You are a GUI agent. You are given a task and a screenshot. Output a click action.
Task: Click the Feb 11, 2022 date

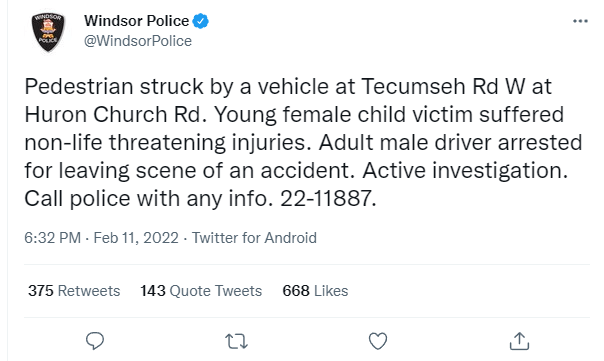coord(136,238)
